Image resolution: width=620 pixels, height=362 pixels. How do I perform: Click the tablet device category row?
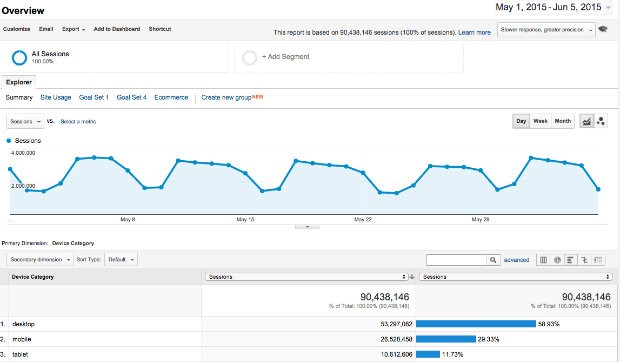tap(308, 354)
